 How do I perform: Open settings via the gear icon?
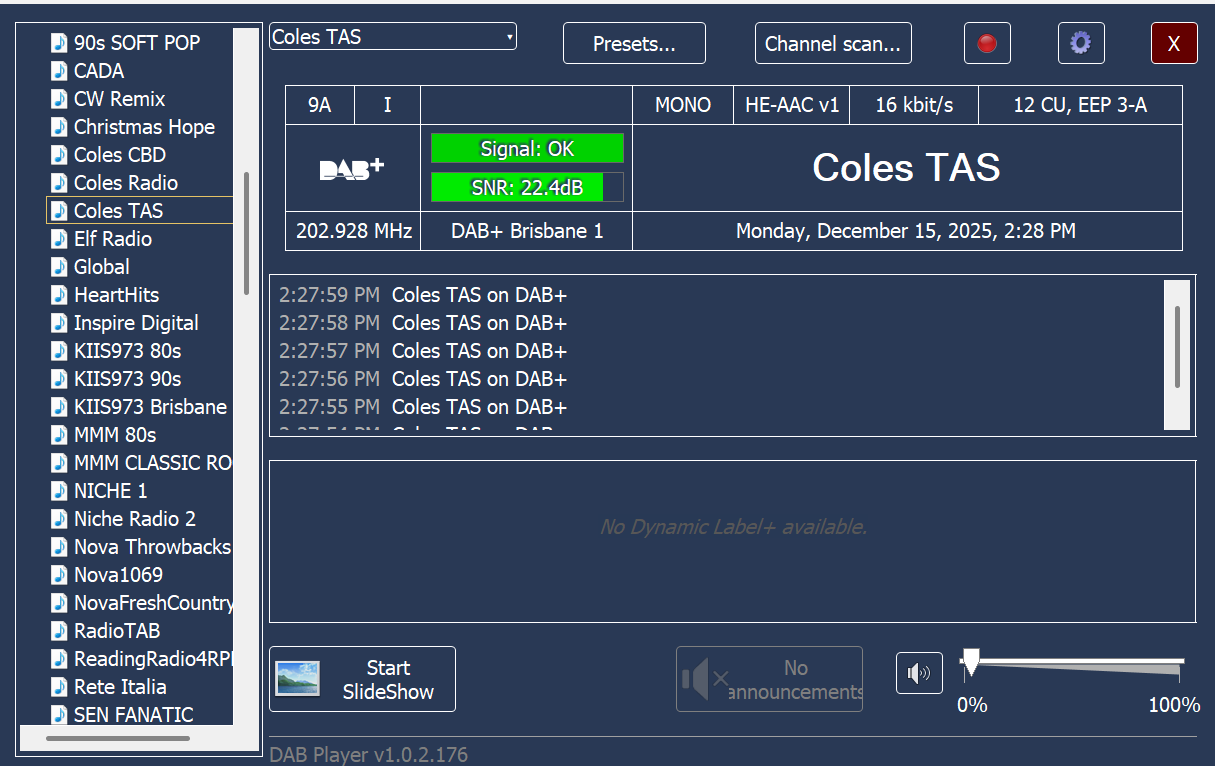pyautogui.click(x=1081, y=43)
